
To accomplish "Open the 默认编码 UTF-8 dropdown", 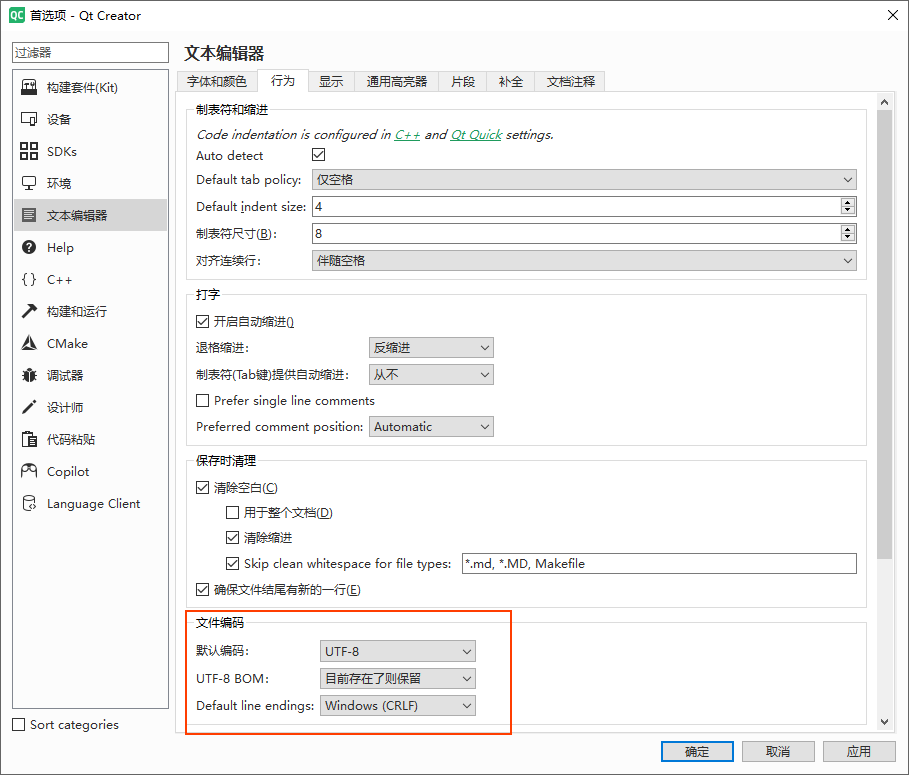I will pos(397,652).
